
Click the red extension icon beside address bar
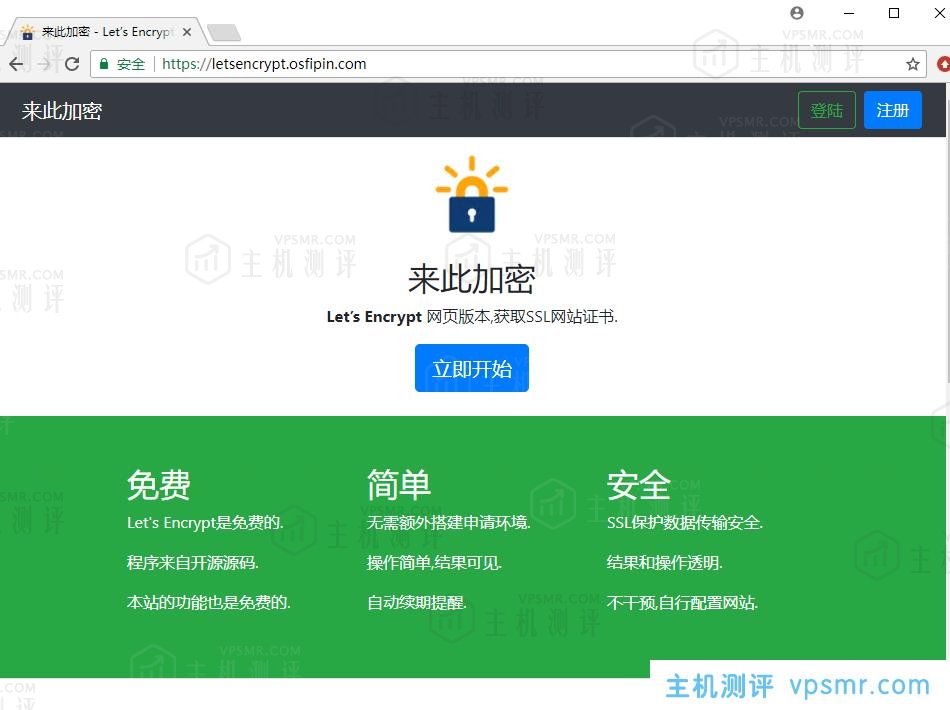tap(944, 64)
